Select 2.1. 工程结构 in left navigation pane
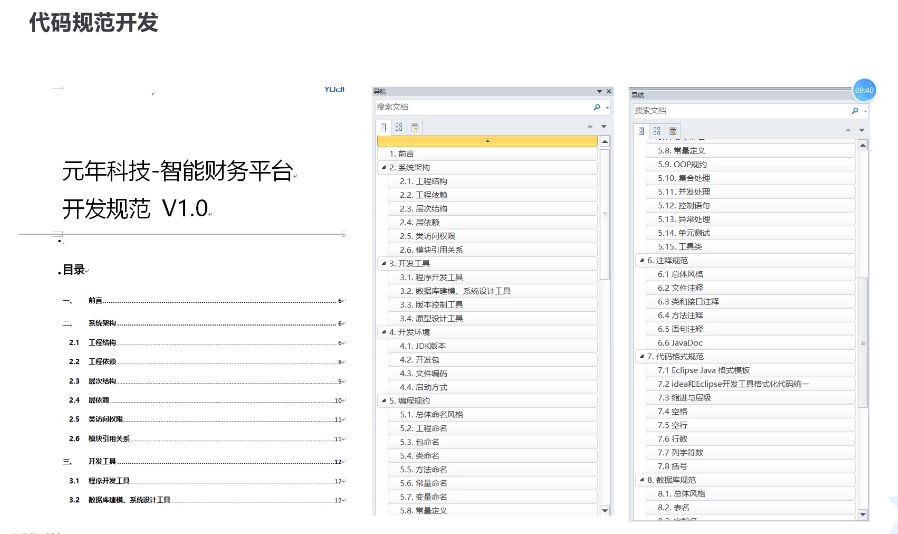898x534 pixels. [493, 181]
